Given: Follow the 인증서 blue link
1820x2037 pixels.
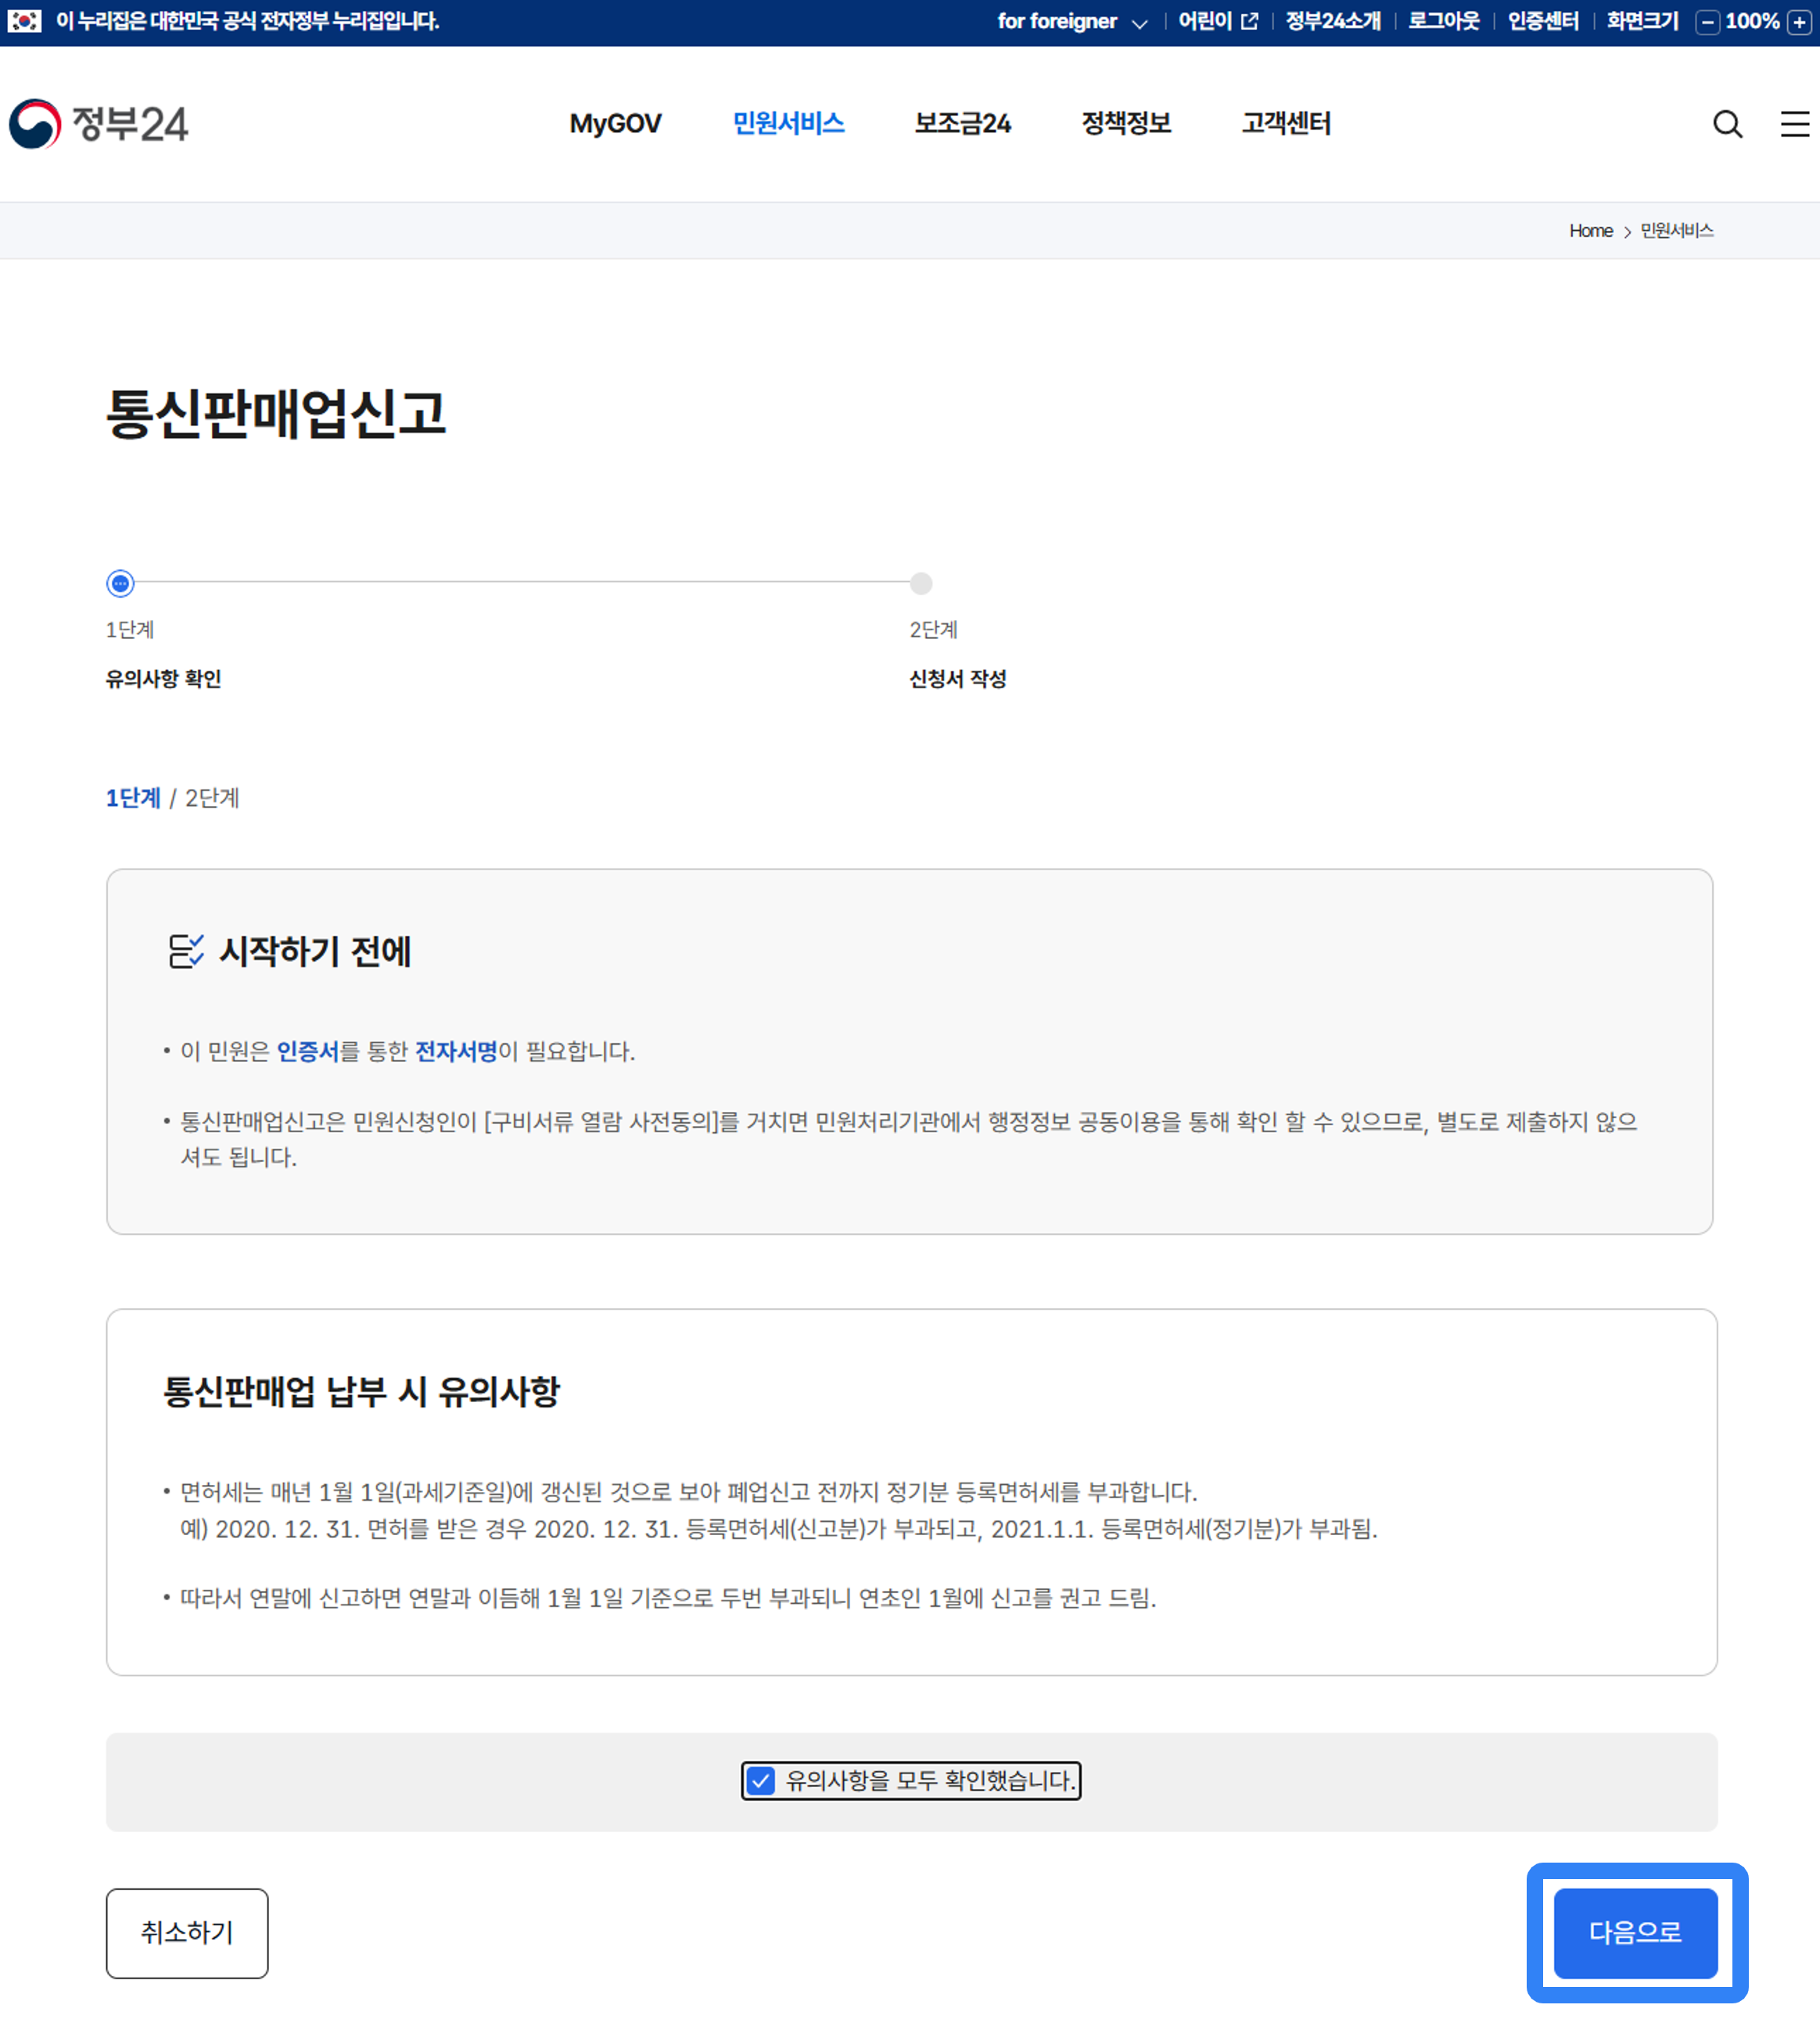Looking at the screenshot, I should pos(308,1051).
